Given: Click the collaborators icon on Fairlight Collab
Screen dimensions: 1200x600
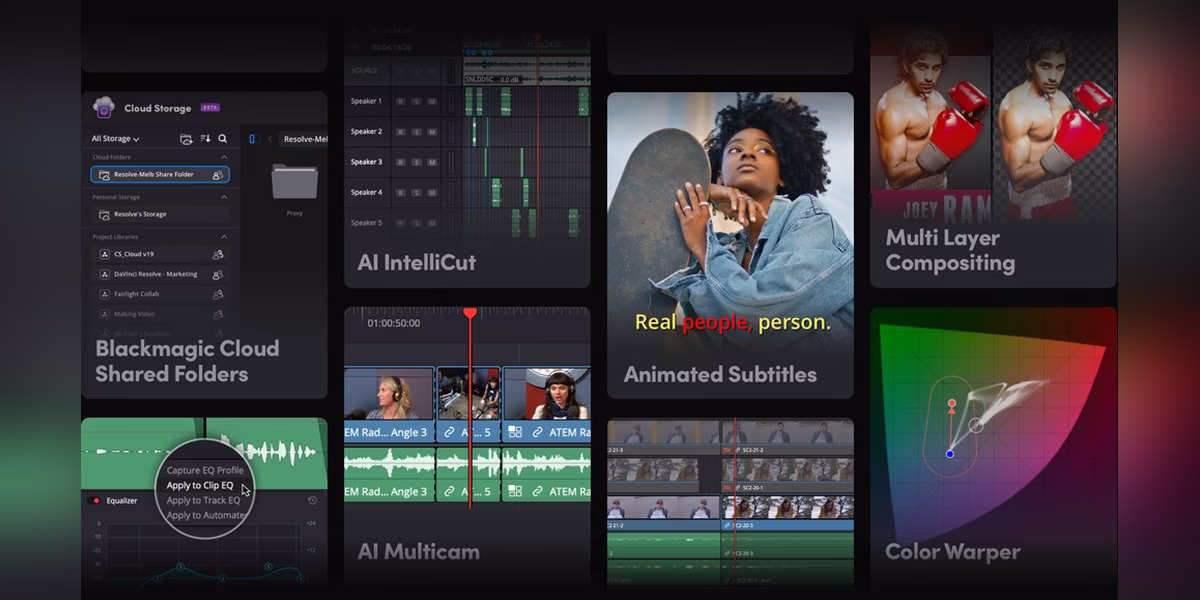Looking at the screenshot, I should point(217,294).
